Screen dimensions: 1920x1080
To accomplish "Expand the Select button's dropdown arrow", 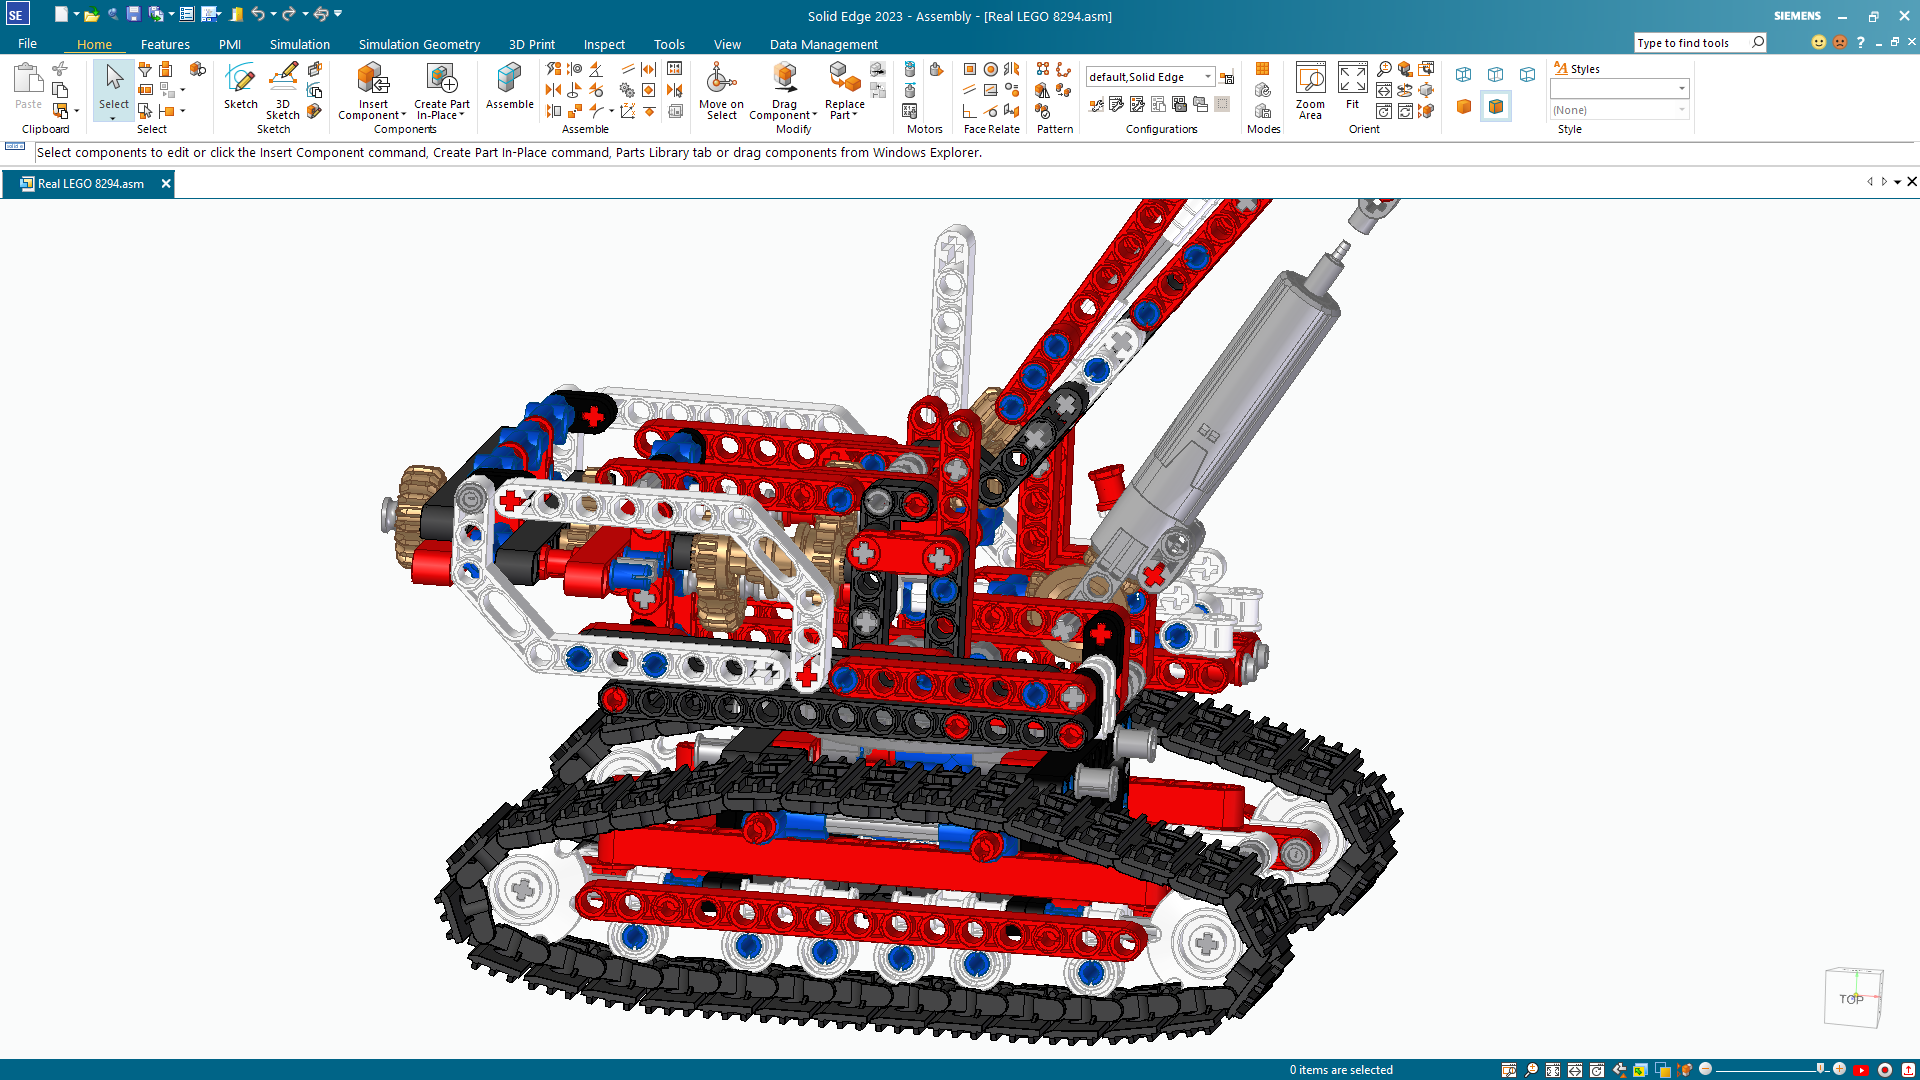I will 113,118.
